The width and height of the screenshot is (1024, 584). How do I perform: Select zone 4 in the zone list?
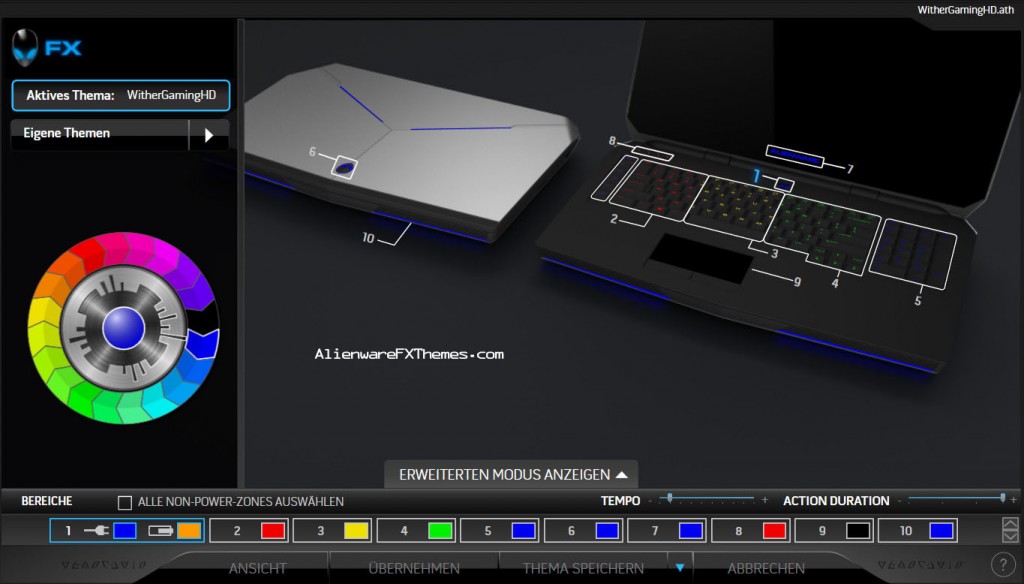[x=416, y=530]
